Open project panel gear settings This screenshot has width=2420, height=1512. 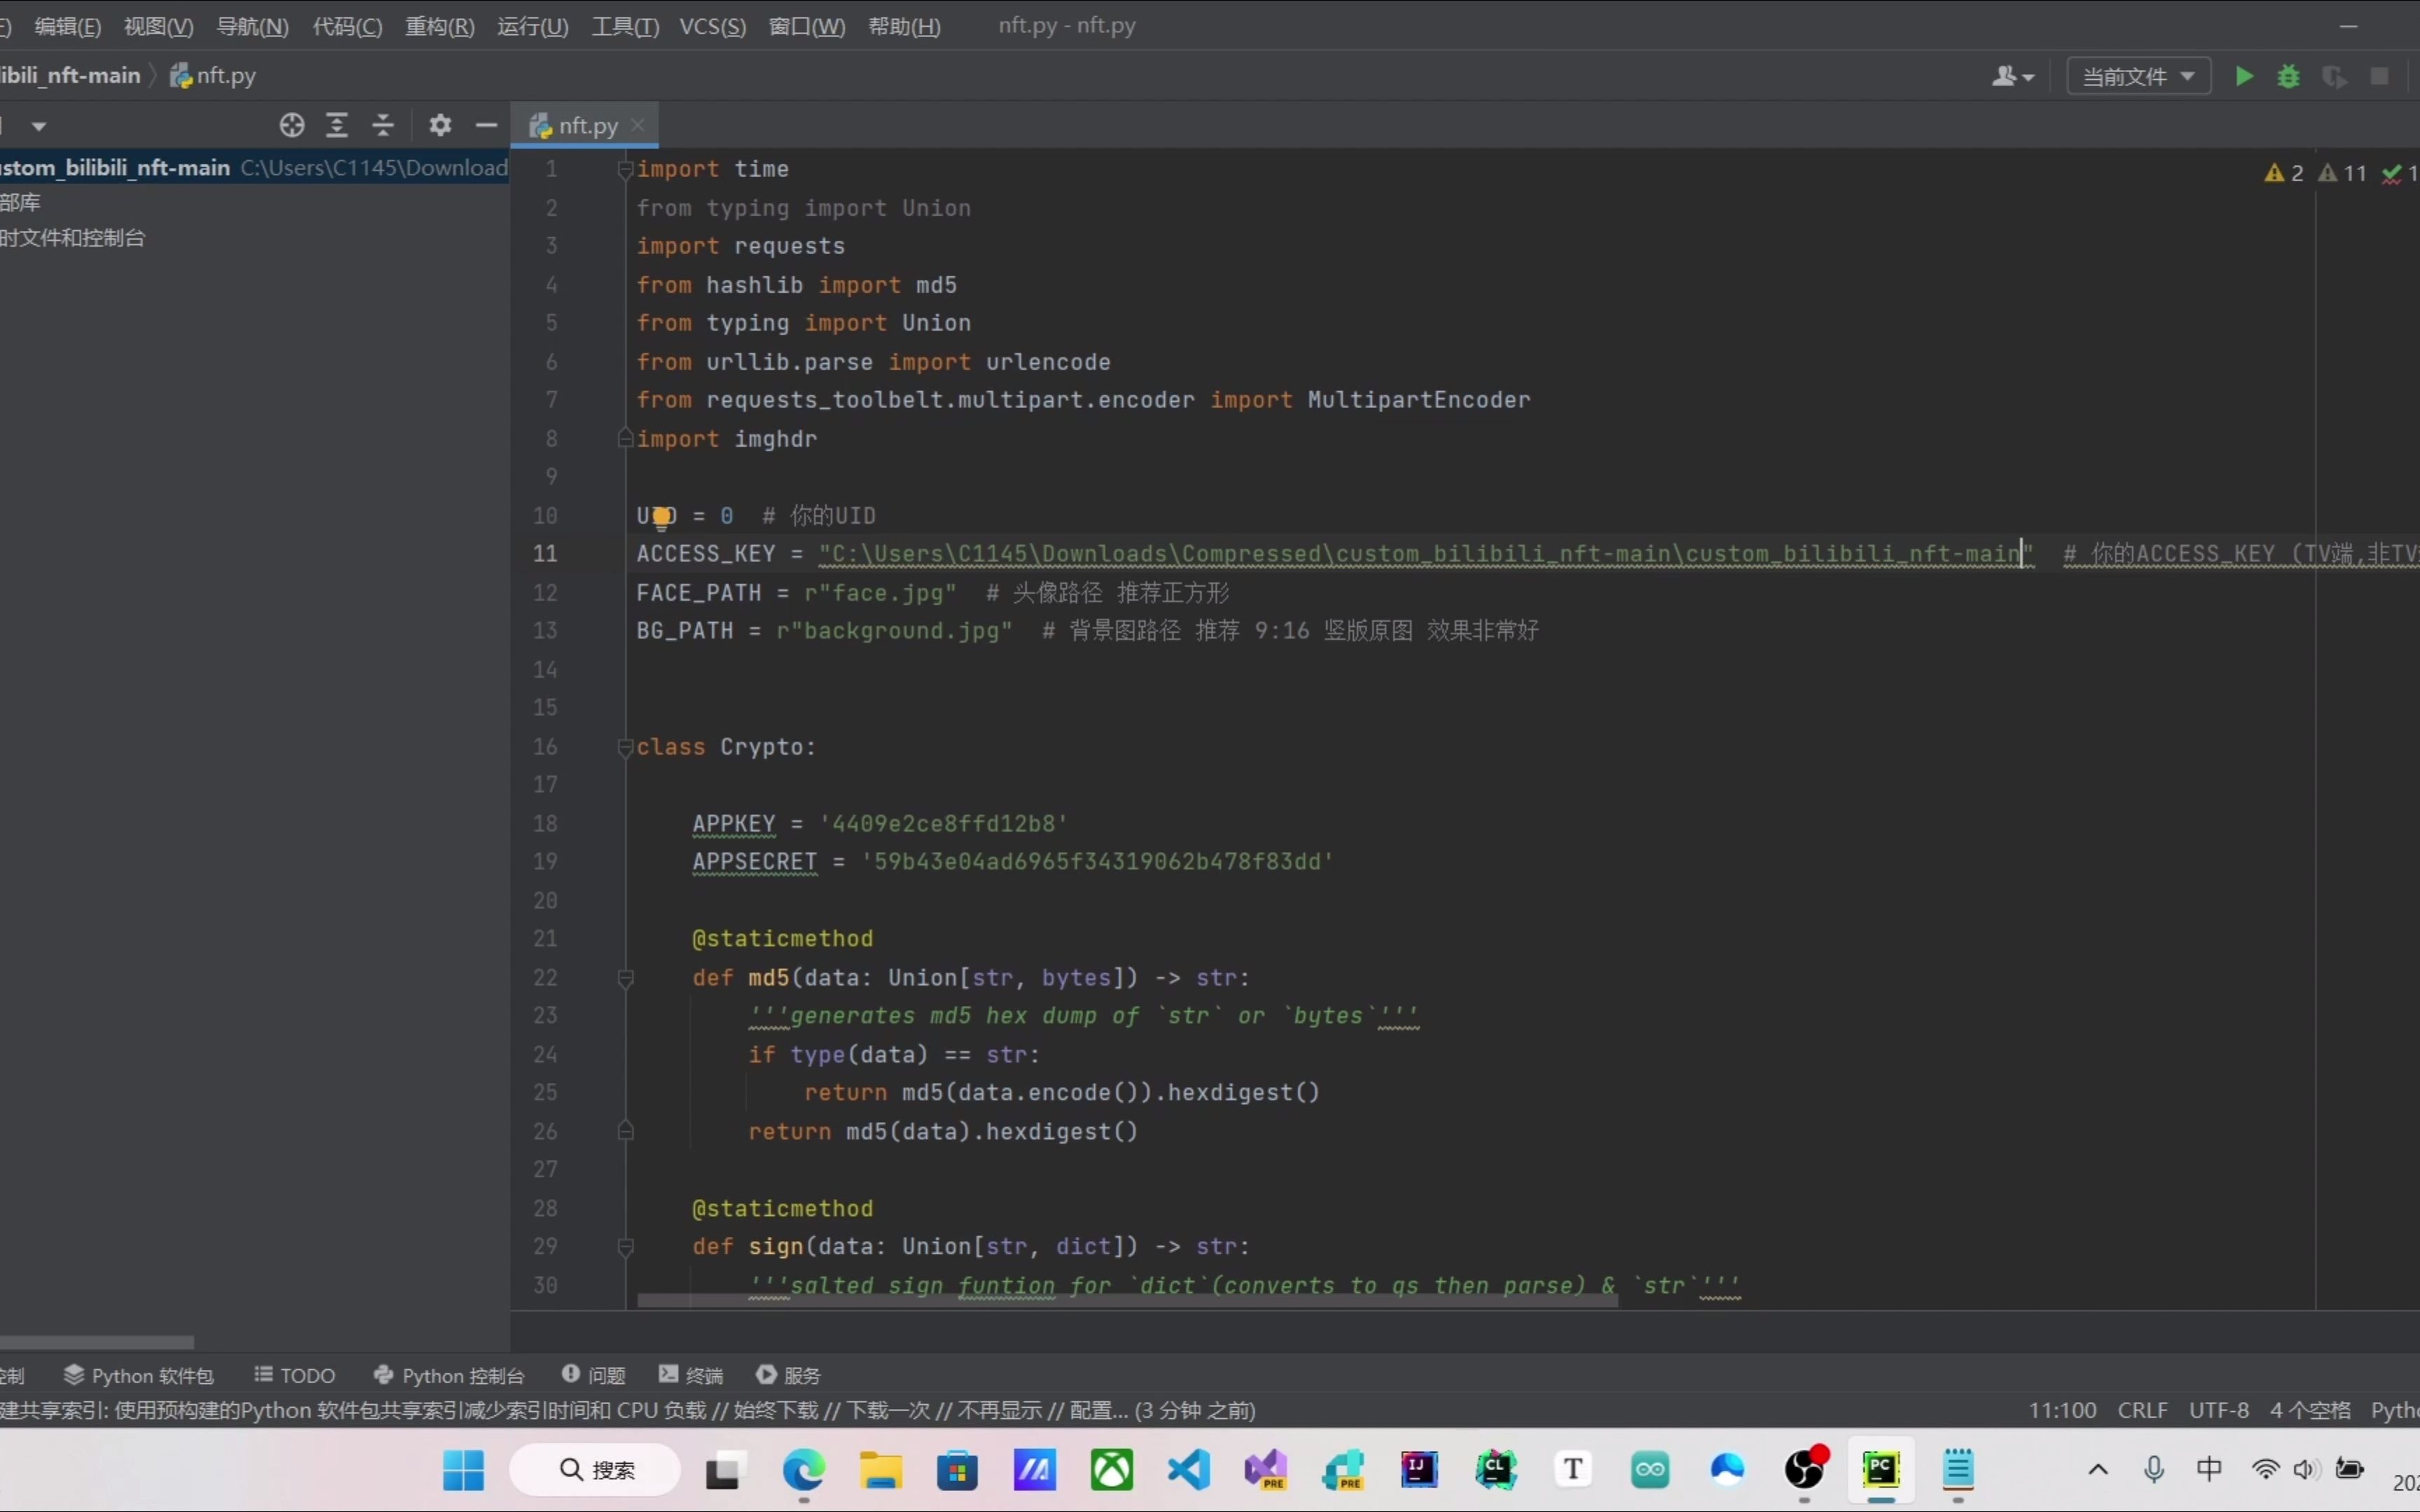pyautogui.click(x=440, y=125)
